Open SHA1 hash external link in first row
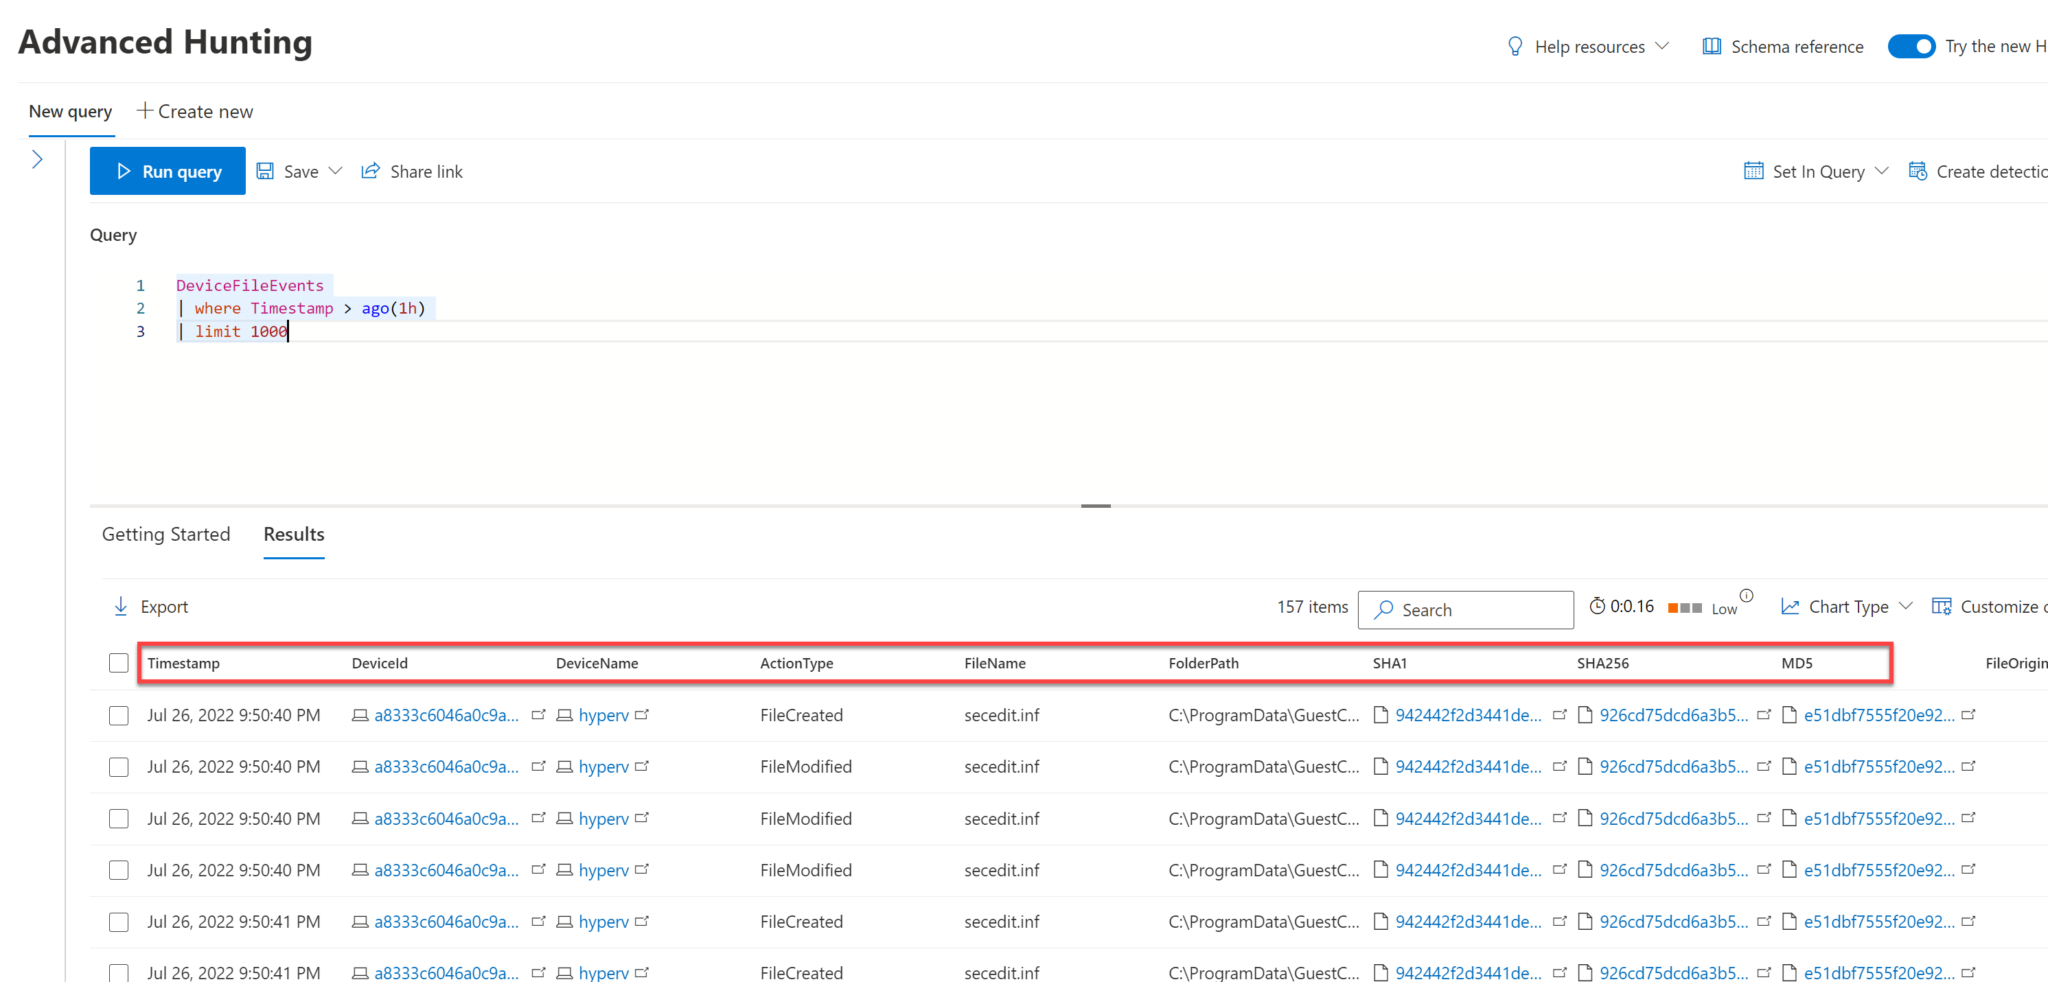Viewport: 2048px width, 982px height. tap(1559, 715)
